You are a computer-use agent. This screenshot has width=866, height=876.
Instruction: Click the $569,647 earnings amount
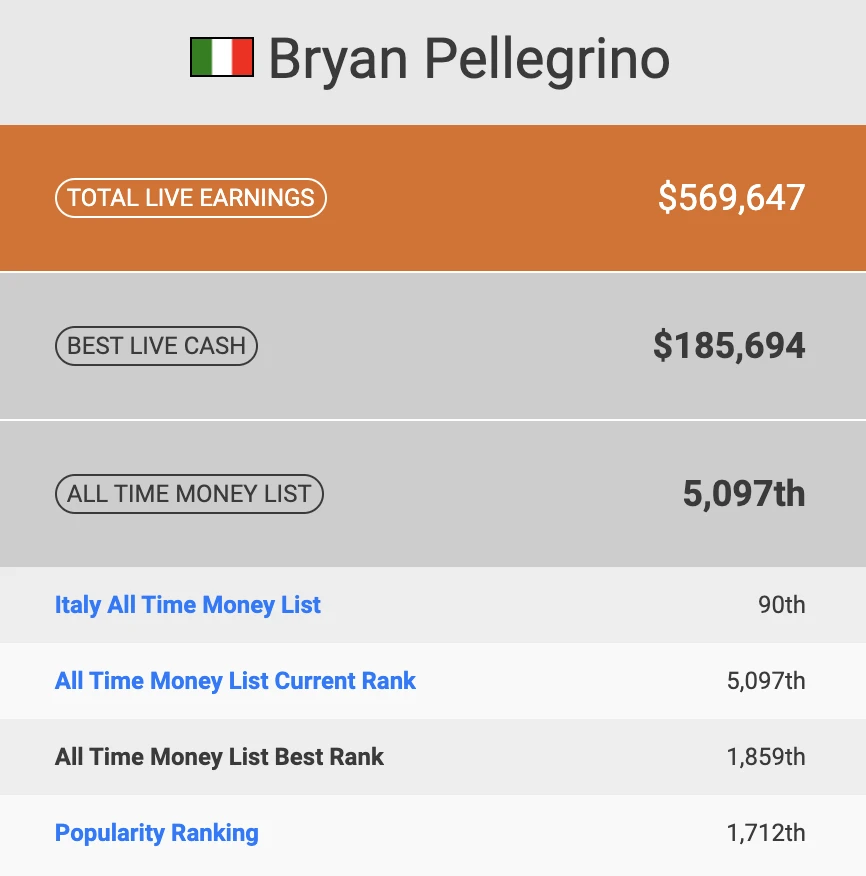coord(731,198)
